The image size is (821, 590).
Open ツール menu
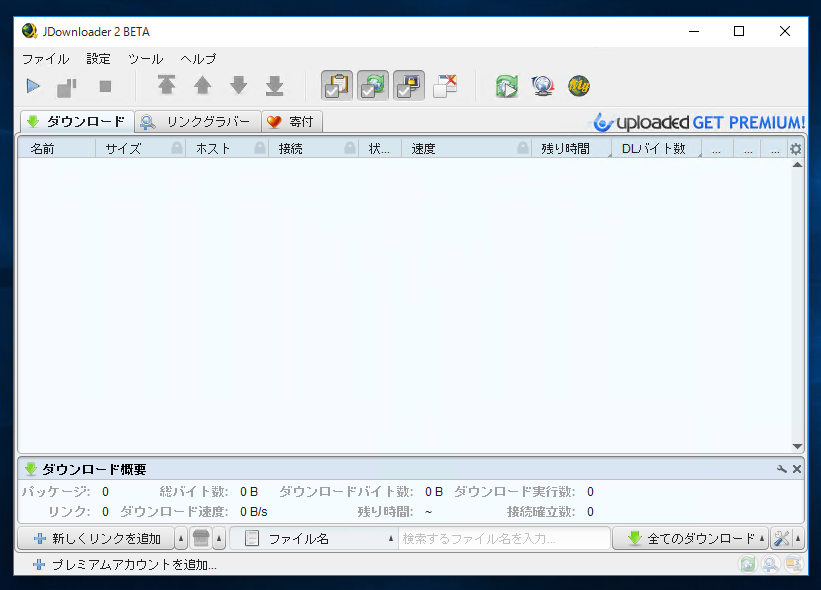pyautogui.click(x=146, y=59)
